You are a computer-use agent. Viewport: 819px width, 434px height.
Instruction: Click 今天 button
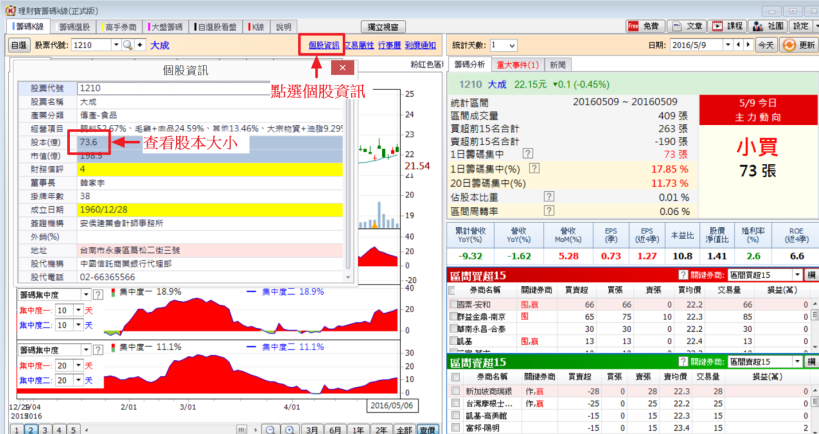point(766,45)
